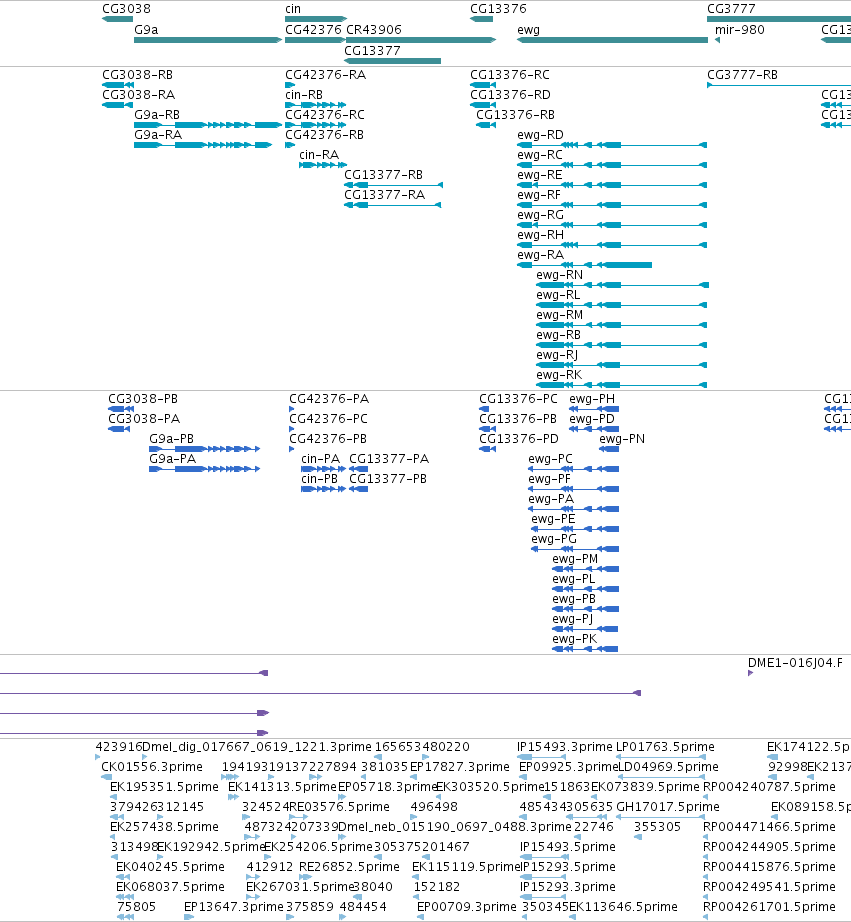The width and height of the screenshot is (851, 922).
Task: Click EST label 152182
Action: click(437, 887)
